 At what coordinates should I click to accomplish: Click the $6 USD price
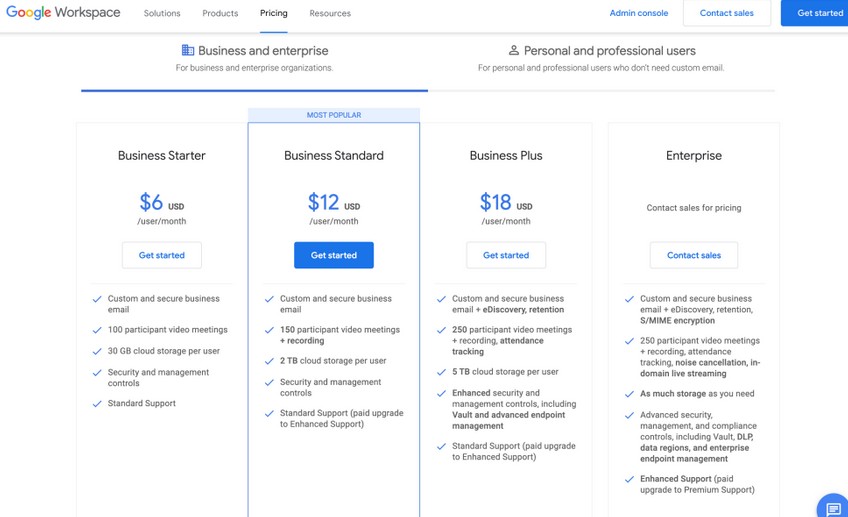pos(162,203)
